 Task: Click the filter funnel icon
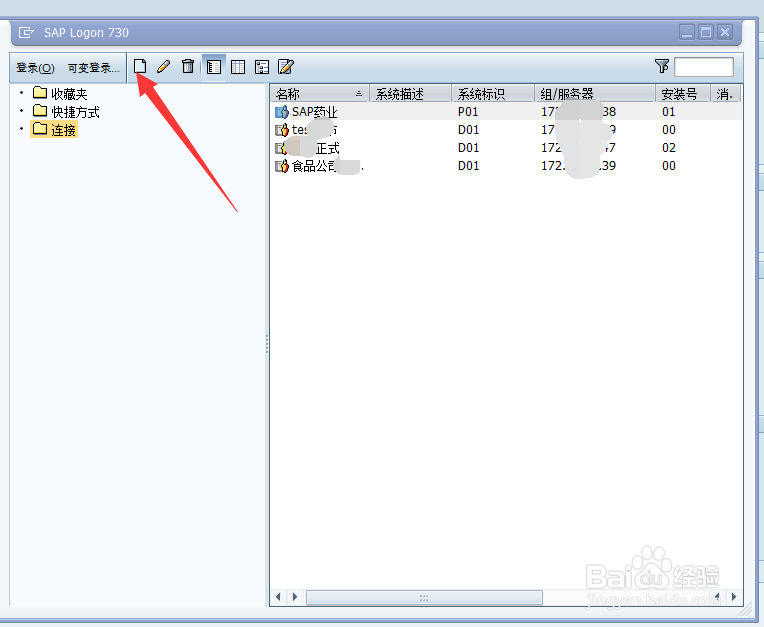(662, 66)
